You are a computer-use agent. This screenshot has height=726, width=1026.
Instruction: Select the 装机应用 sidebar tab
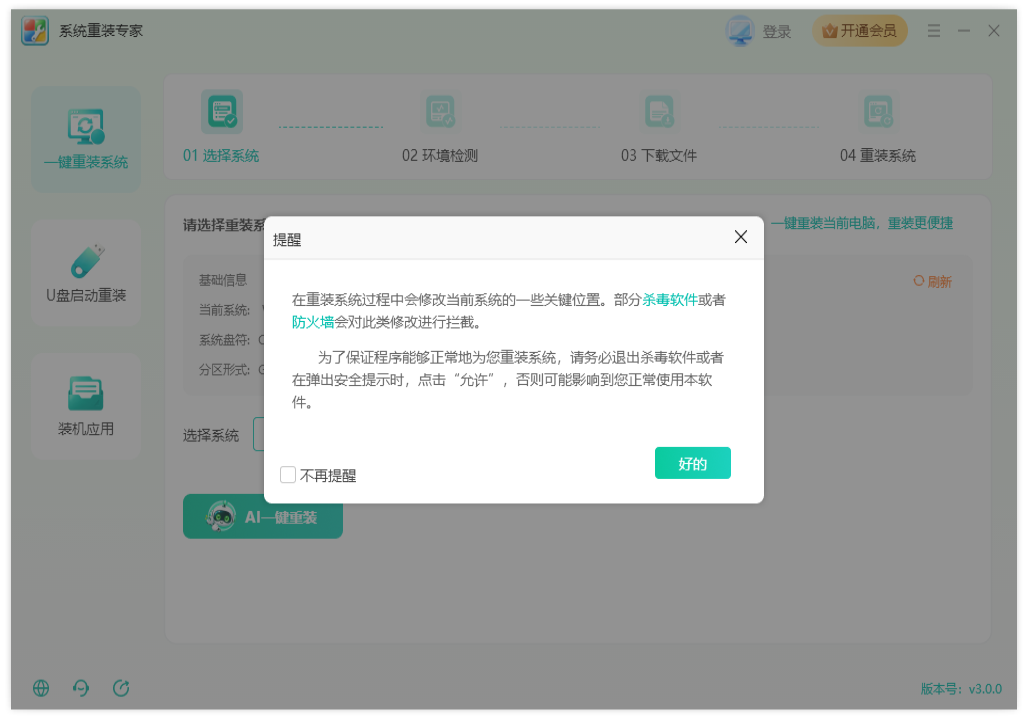86,407
